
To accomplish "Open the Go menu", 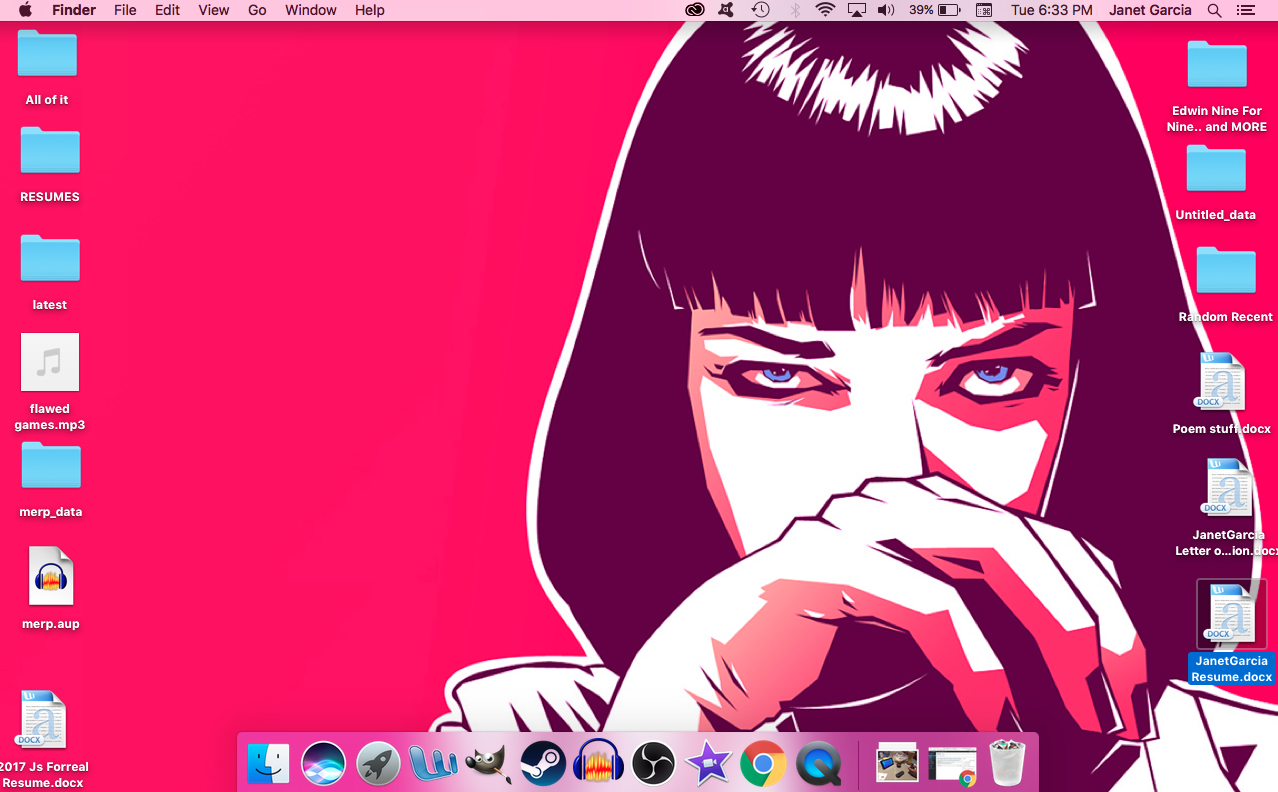I will point(257,10).
